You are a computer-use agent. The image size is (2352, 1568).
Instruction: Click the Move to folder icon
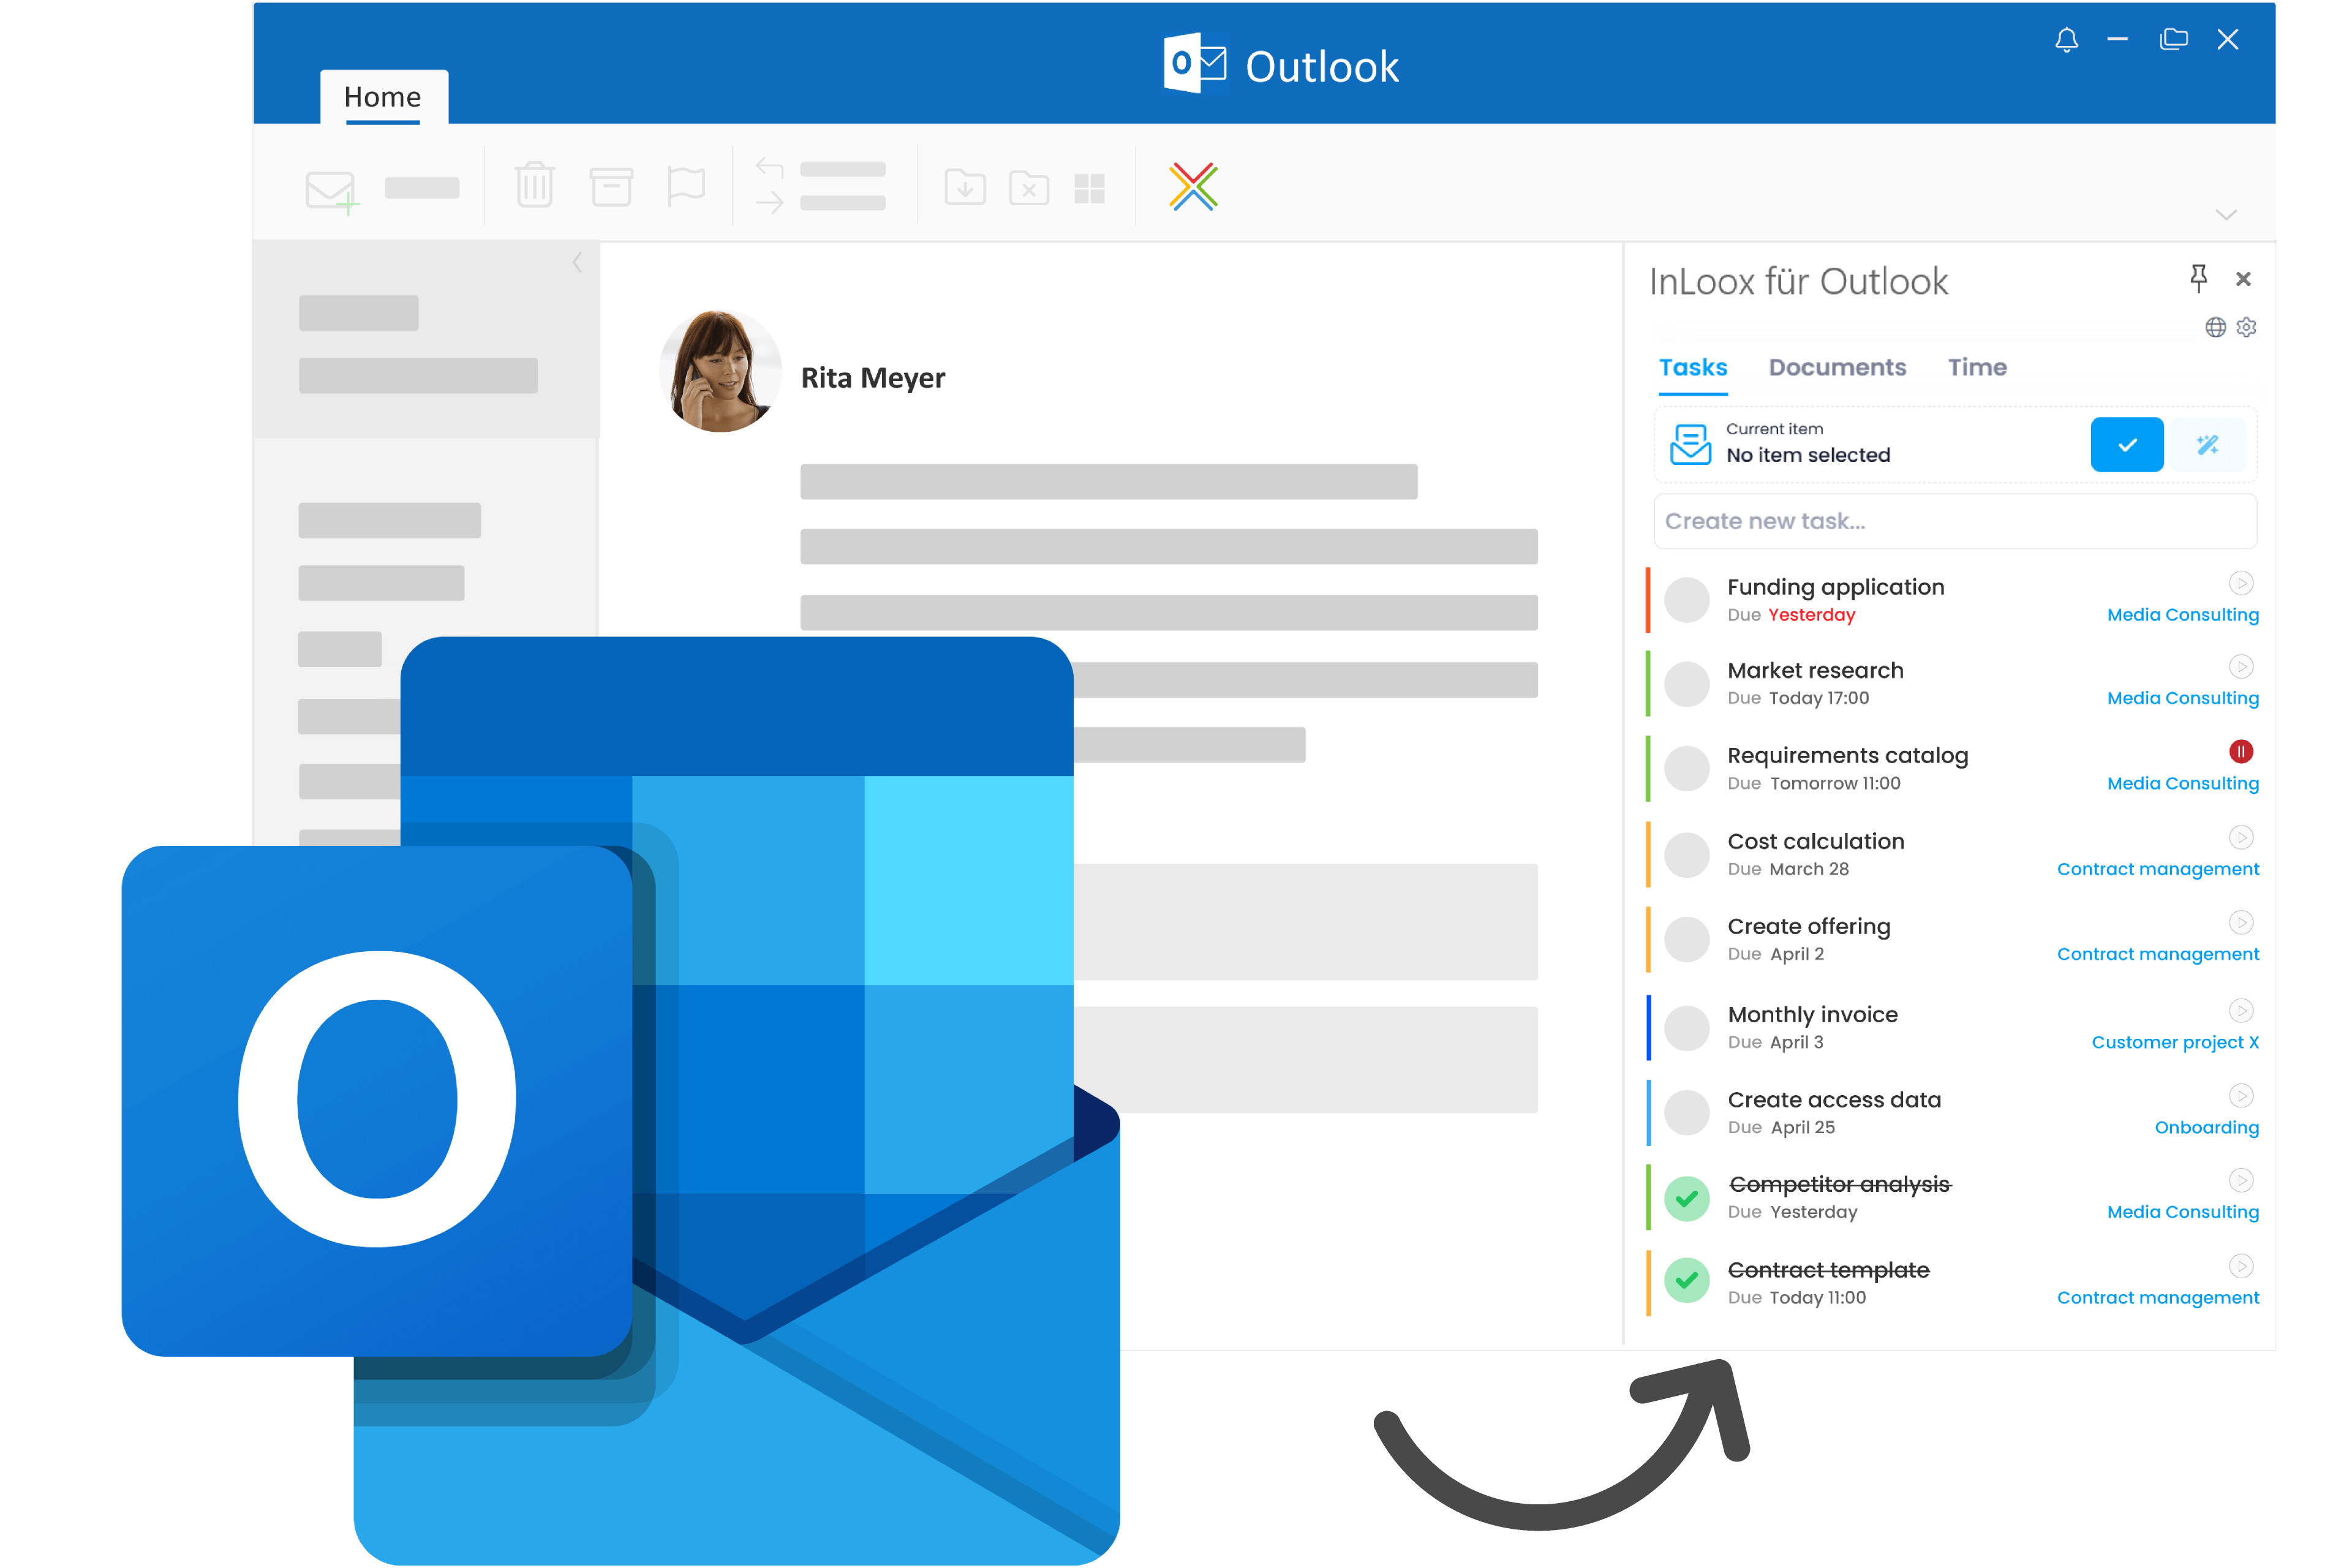coord(965,187)
